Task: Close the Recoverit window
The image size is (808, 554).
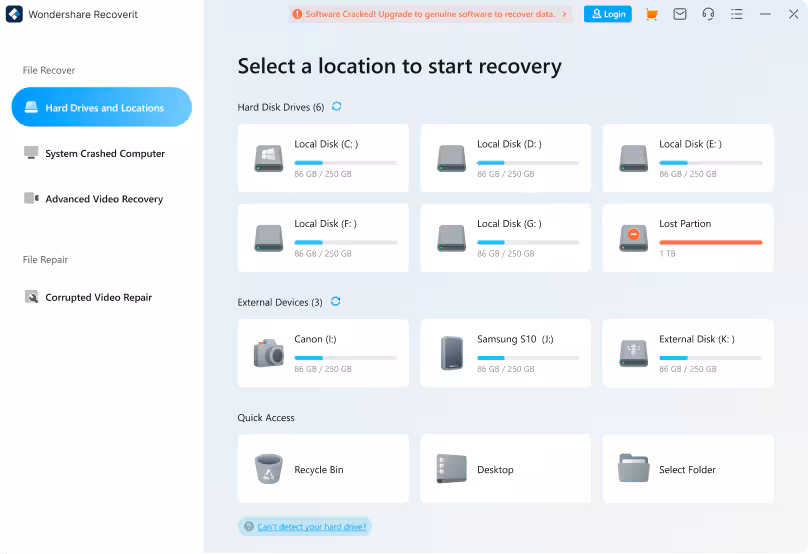Action: 794,14
